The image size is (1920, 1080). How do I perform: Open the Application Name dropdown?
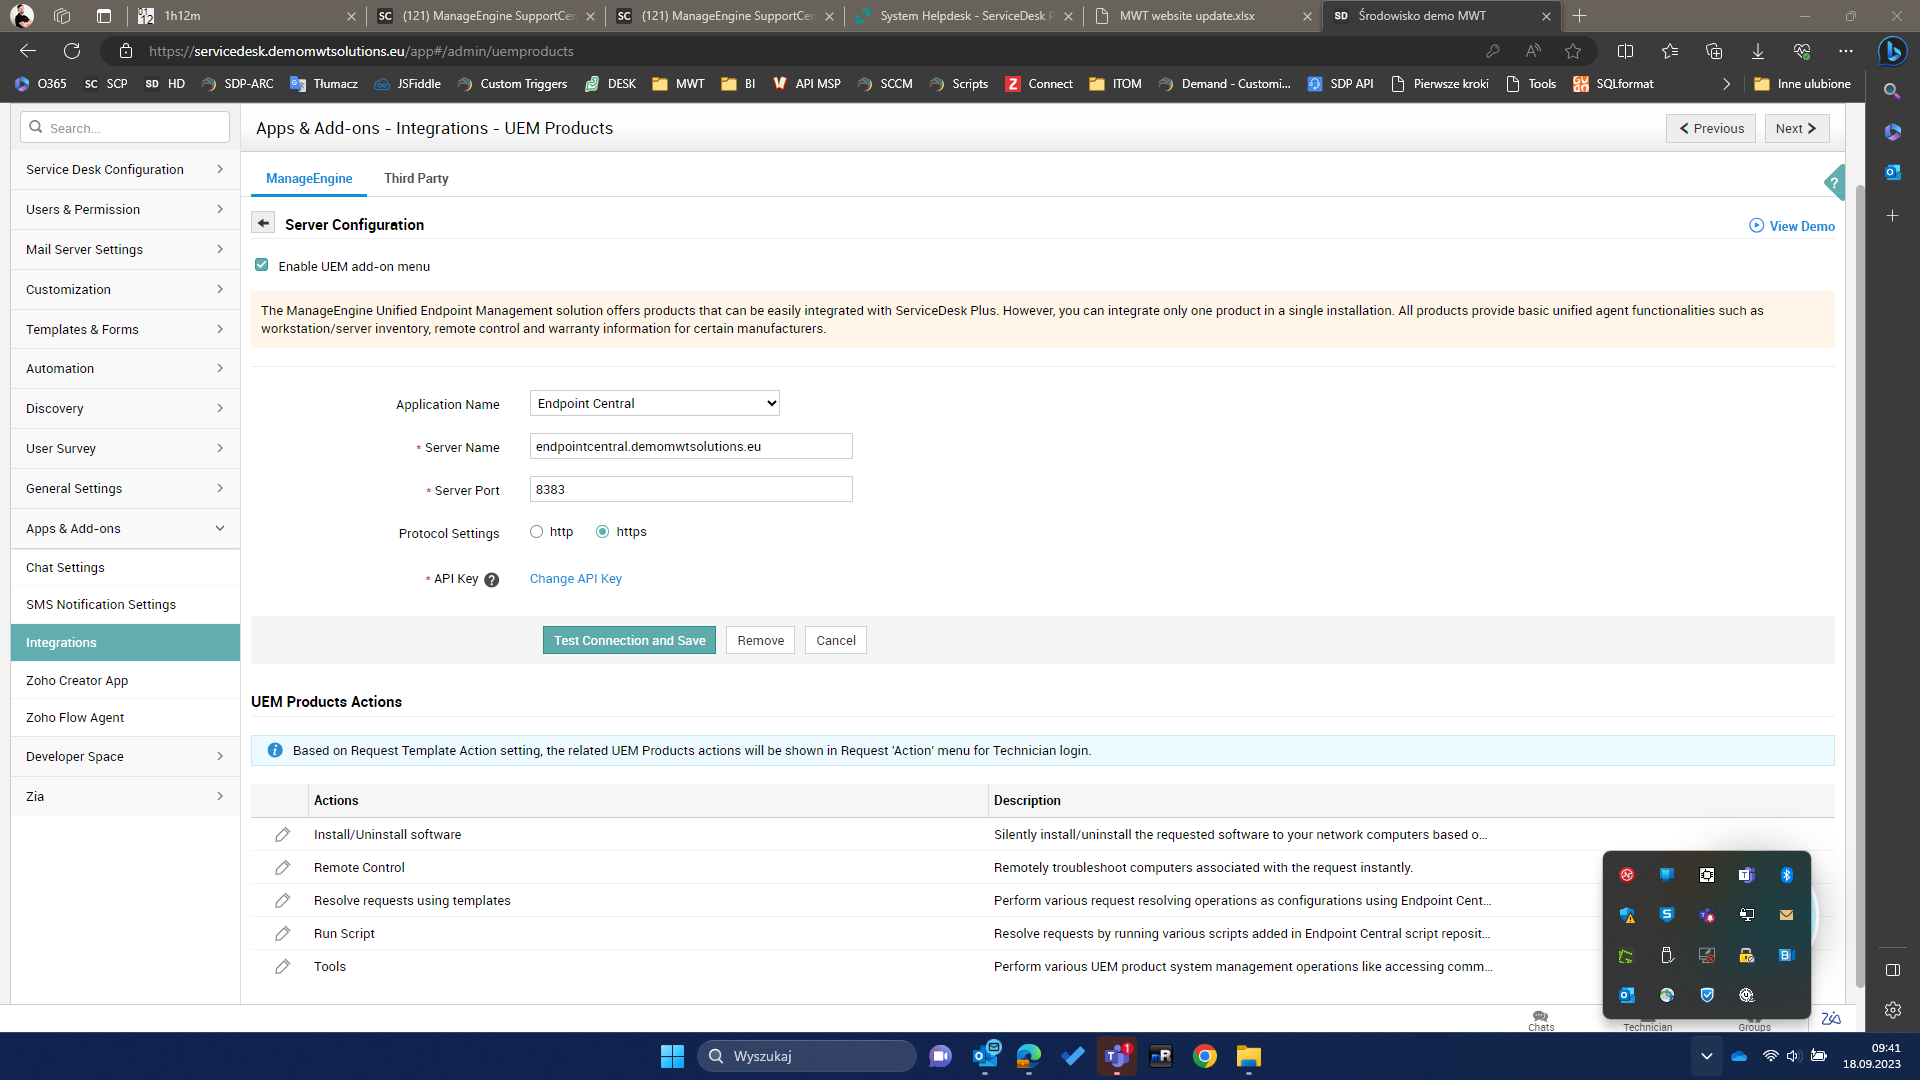click(x=654, y=403)
